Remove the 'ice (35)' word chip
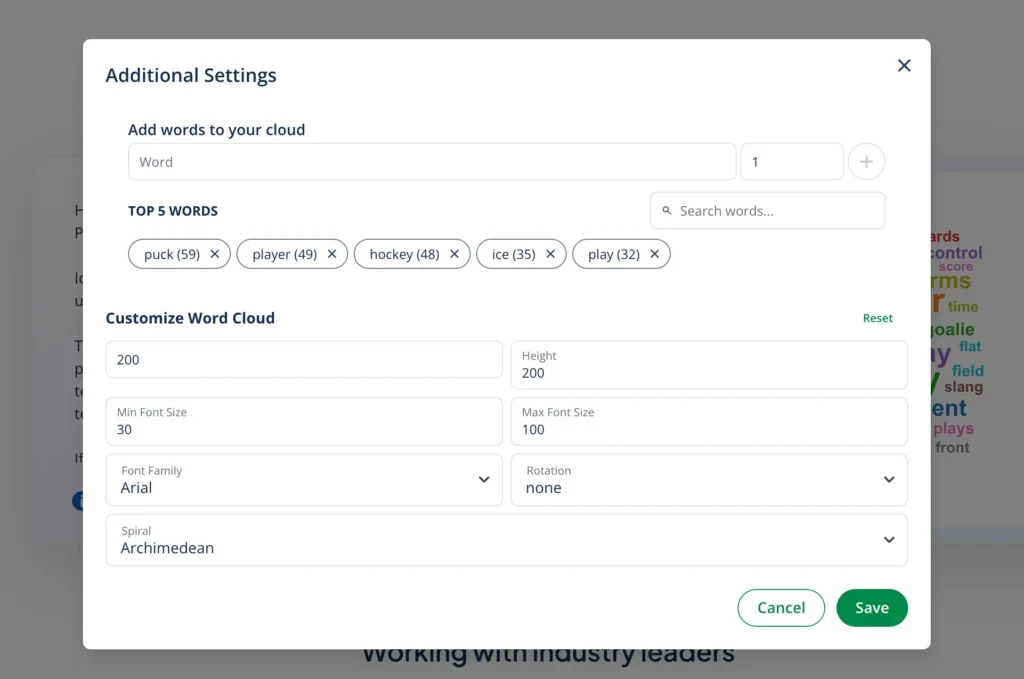This screenshot has width=1024, height=679. [550, 254]
